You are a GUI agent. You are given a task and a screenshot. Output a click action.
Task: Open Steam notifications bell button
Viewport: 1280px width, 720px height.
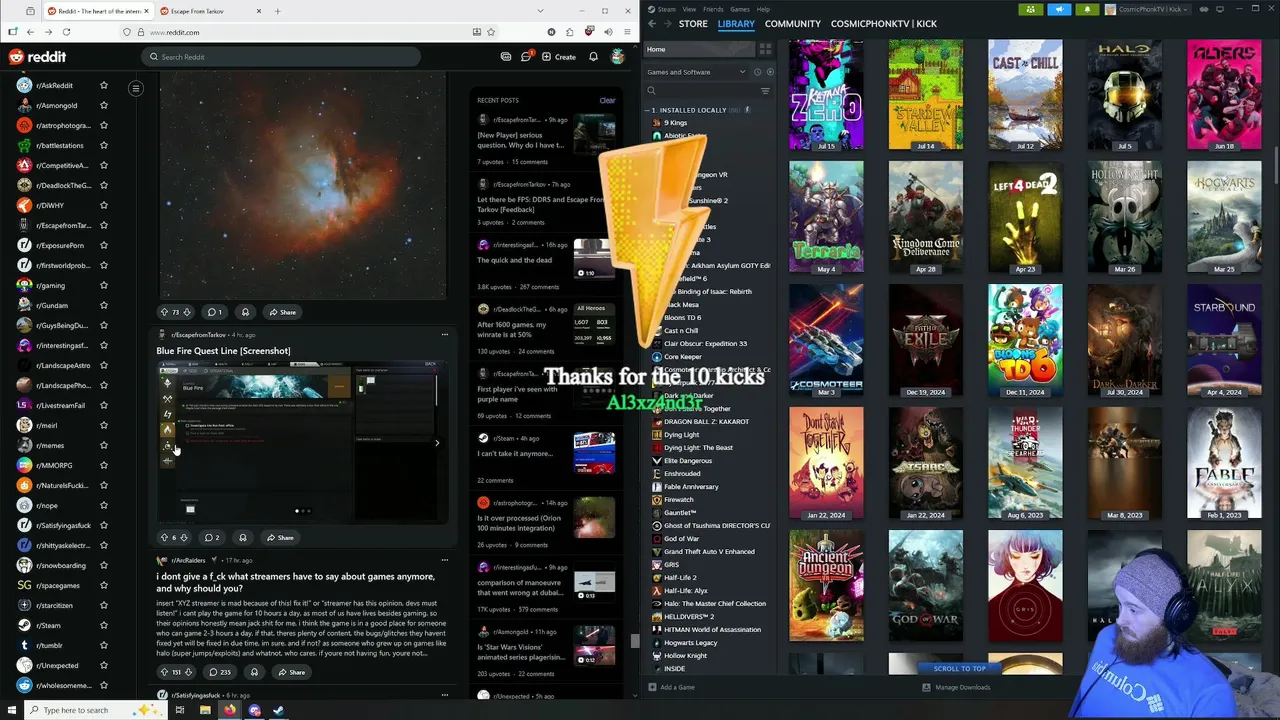(x=1087, y=9)
